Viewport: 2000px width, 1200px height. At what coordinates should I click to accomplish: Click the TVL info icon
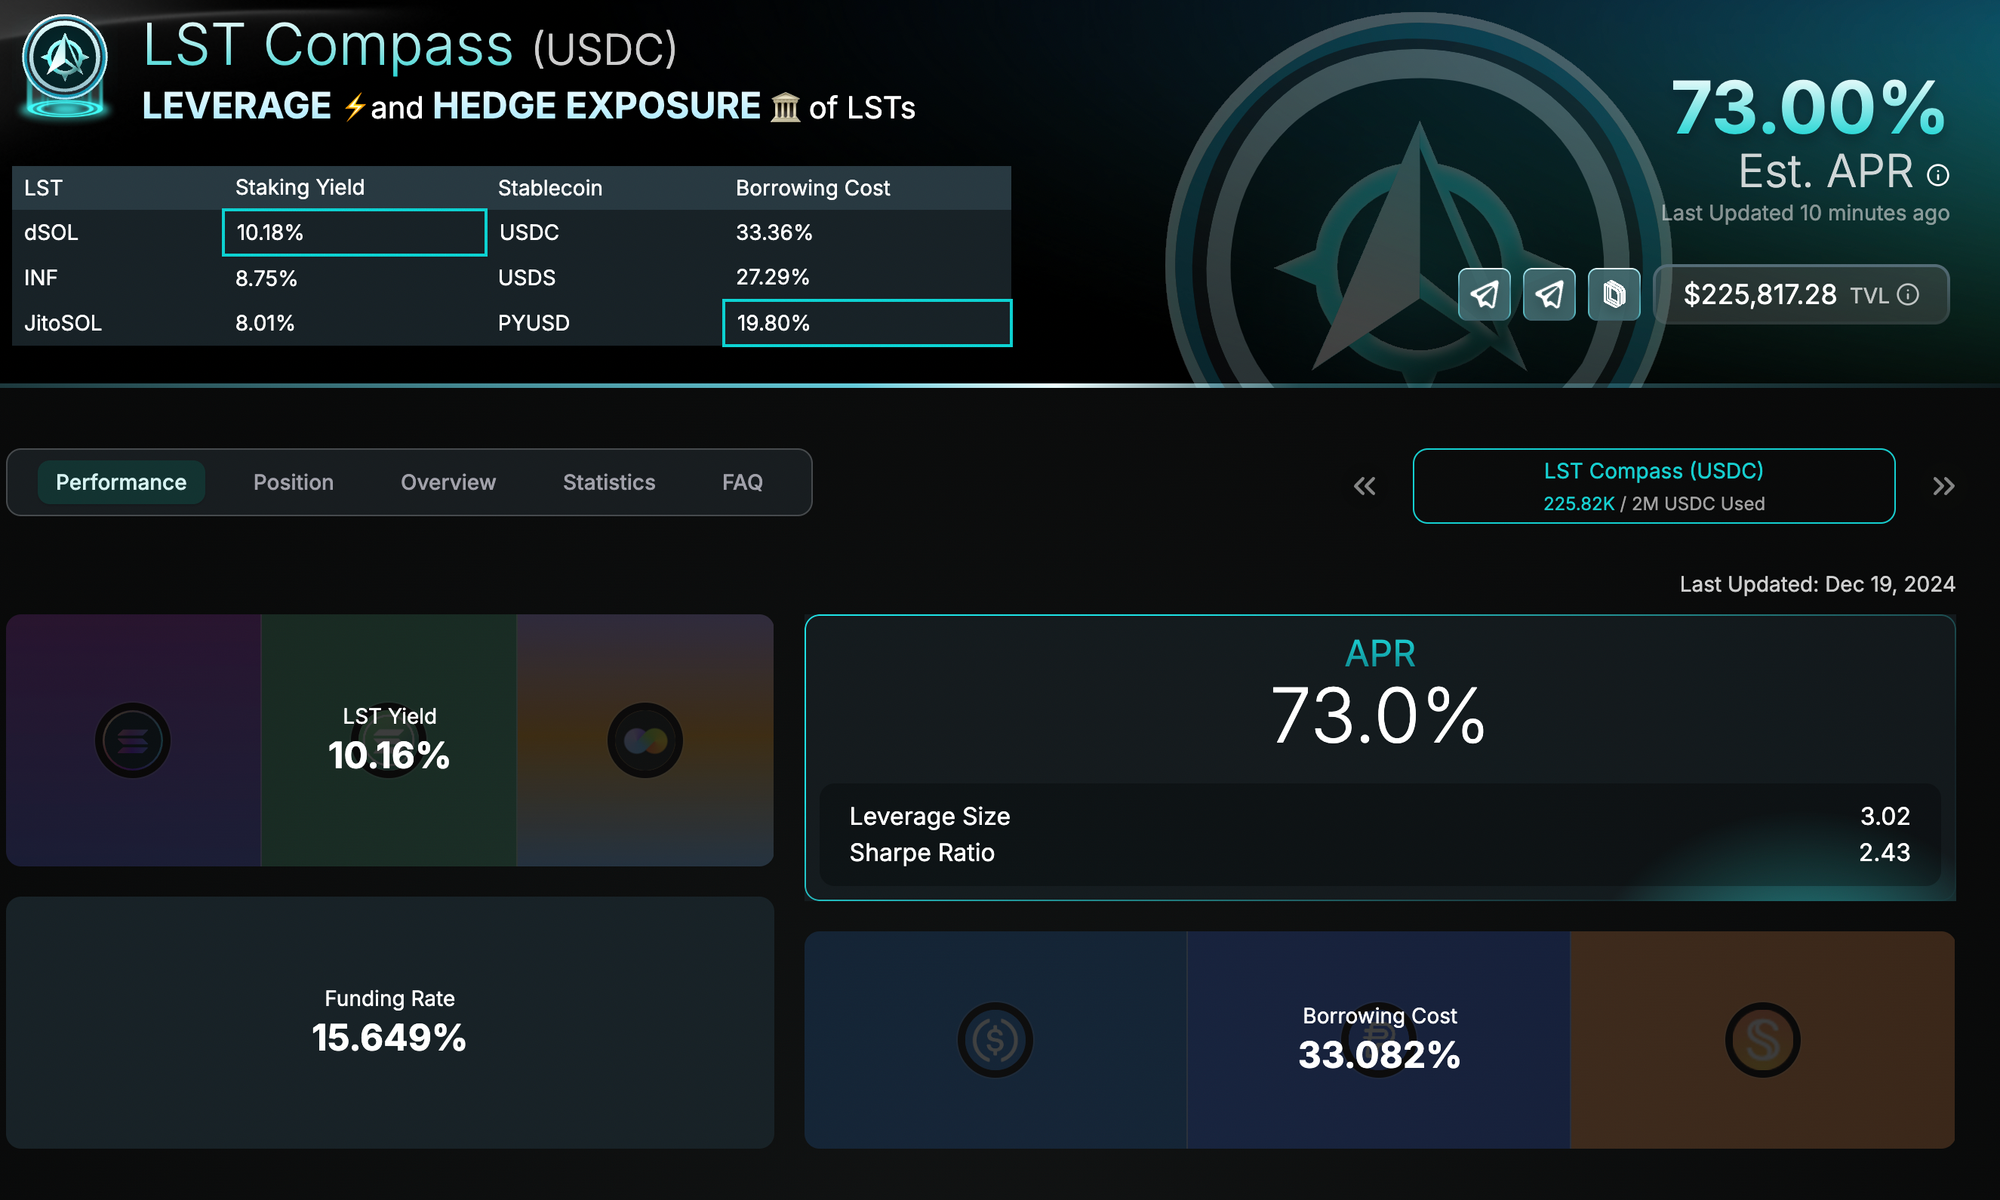coord(1908,294)
